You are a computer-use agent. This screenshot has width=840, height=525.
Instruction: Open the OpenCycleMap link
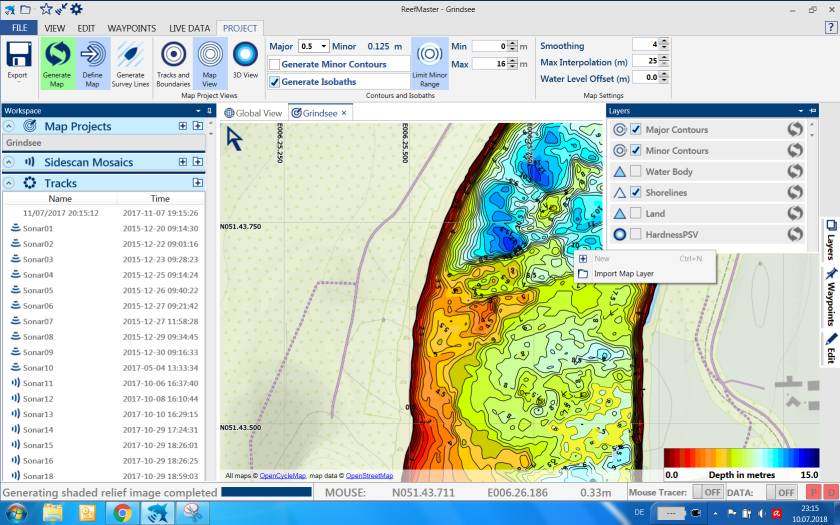(283, 475)
